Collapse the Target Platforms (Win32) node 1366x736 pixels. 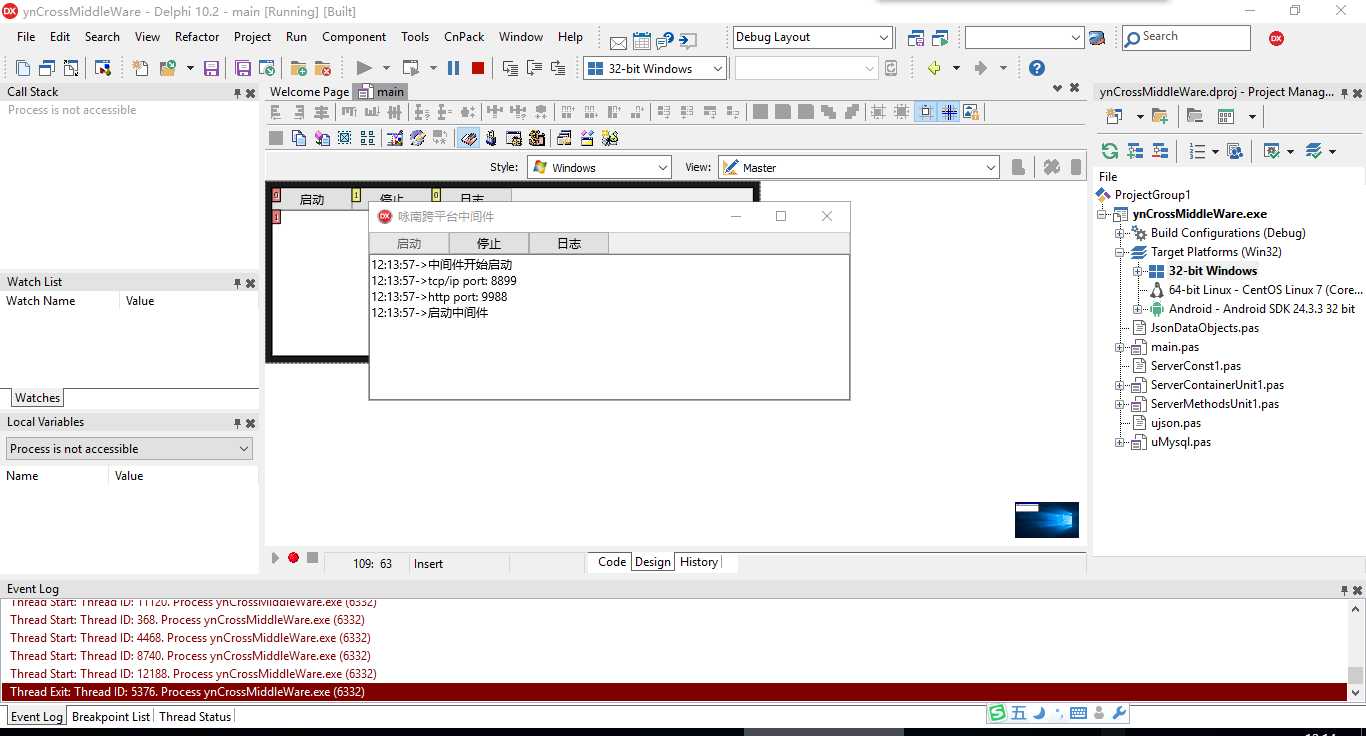[1121, 252]
